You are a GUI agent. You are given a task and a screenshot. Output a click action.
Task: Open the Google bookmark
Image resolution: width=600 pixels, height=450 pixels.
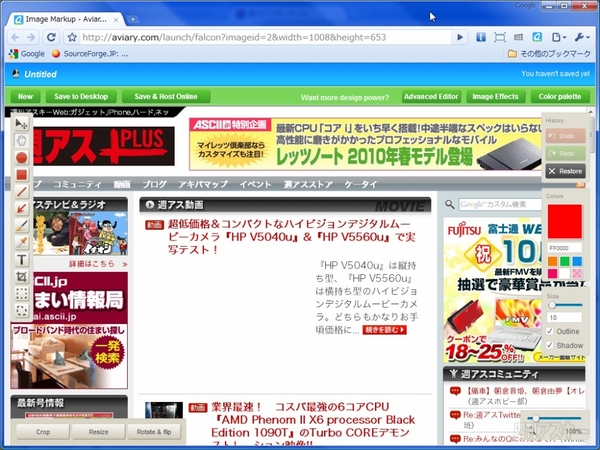(x=26, y=54)
